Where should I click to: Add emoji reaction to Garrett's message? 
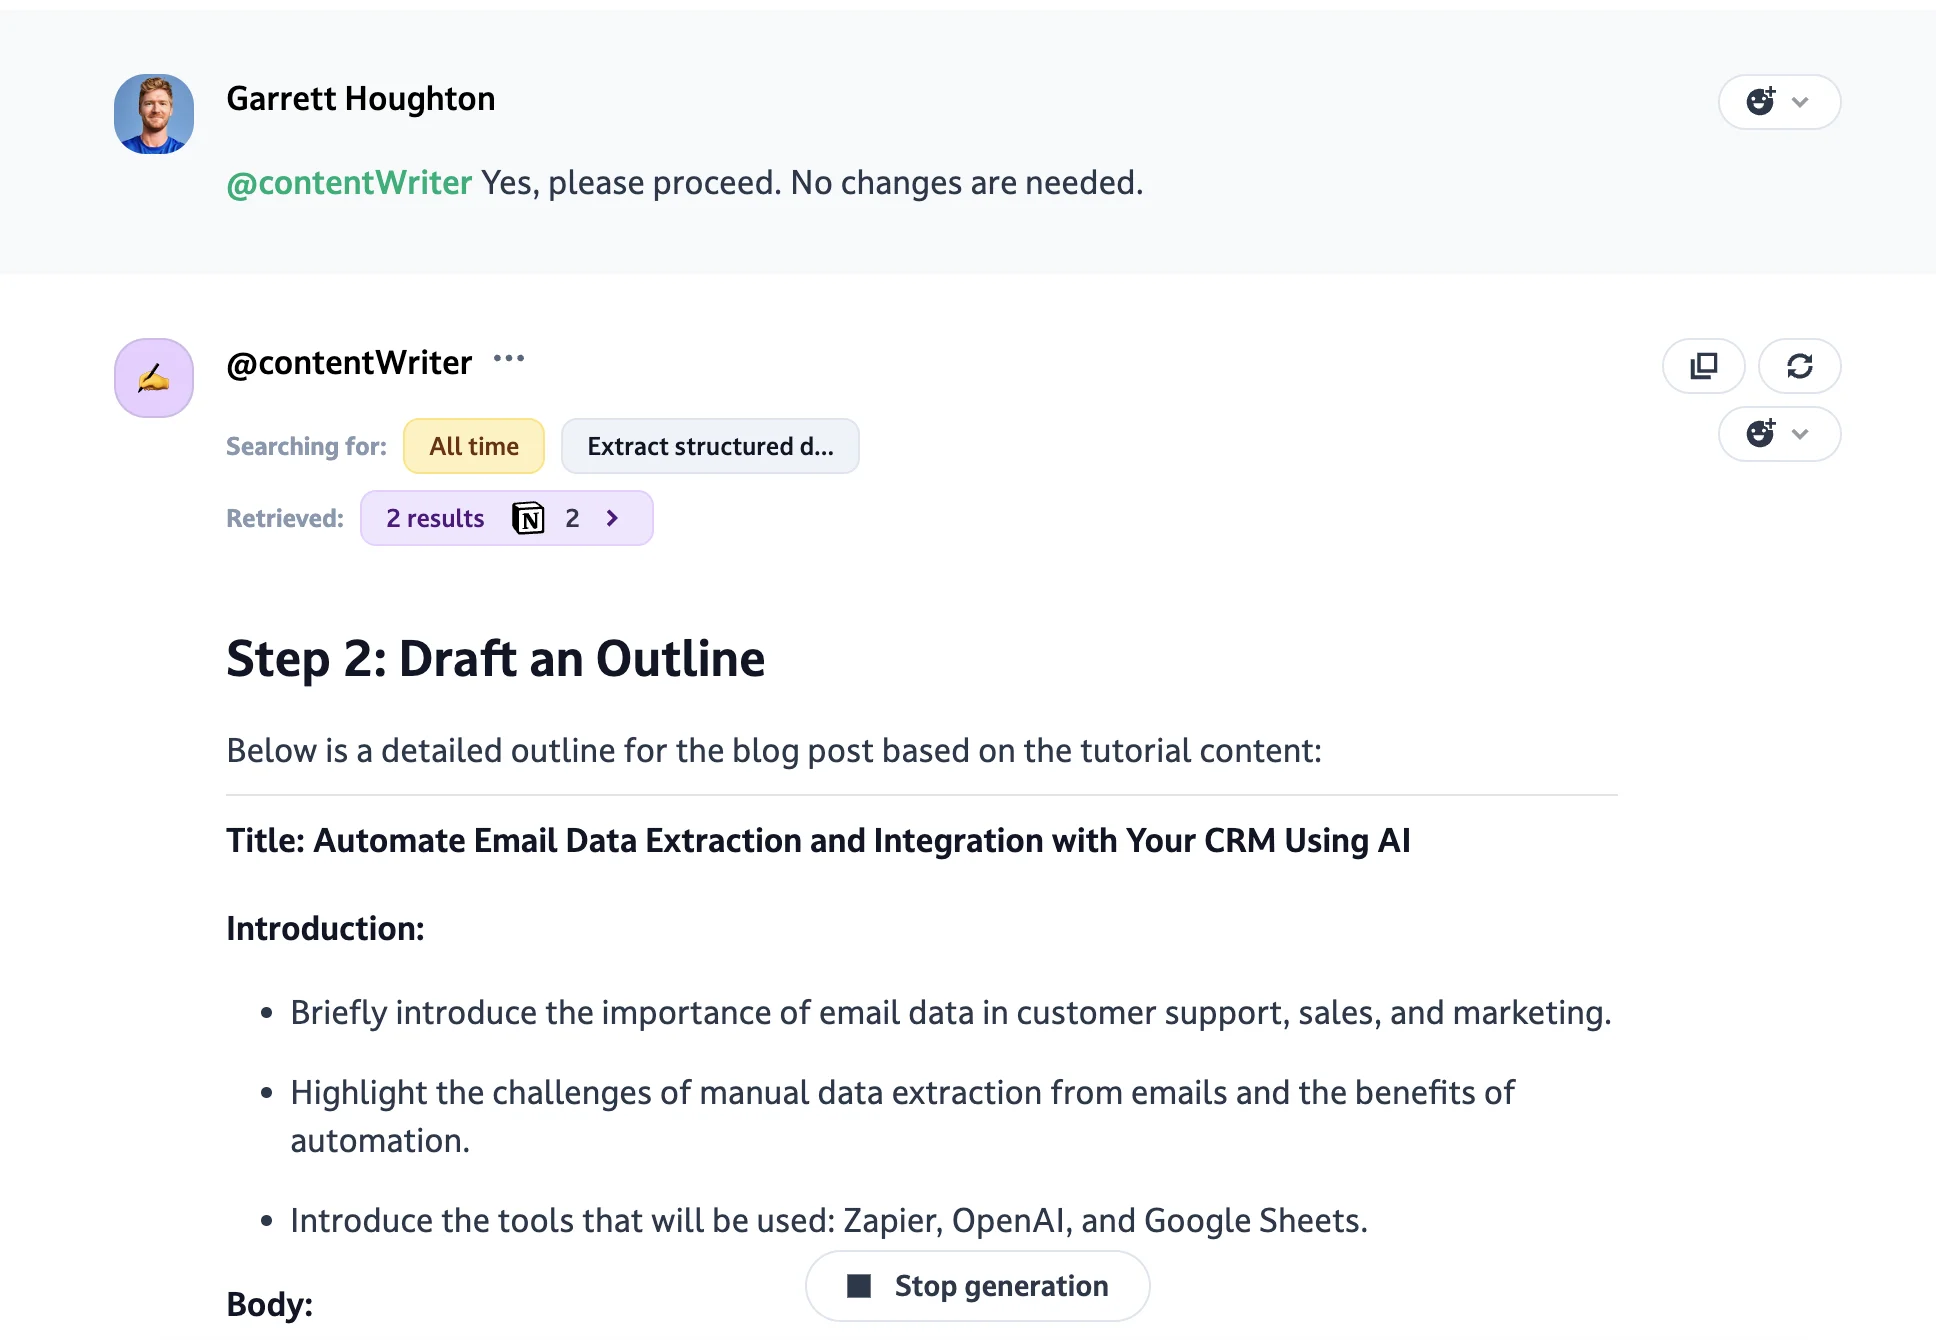(1760, 102)
